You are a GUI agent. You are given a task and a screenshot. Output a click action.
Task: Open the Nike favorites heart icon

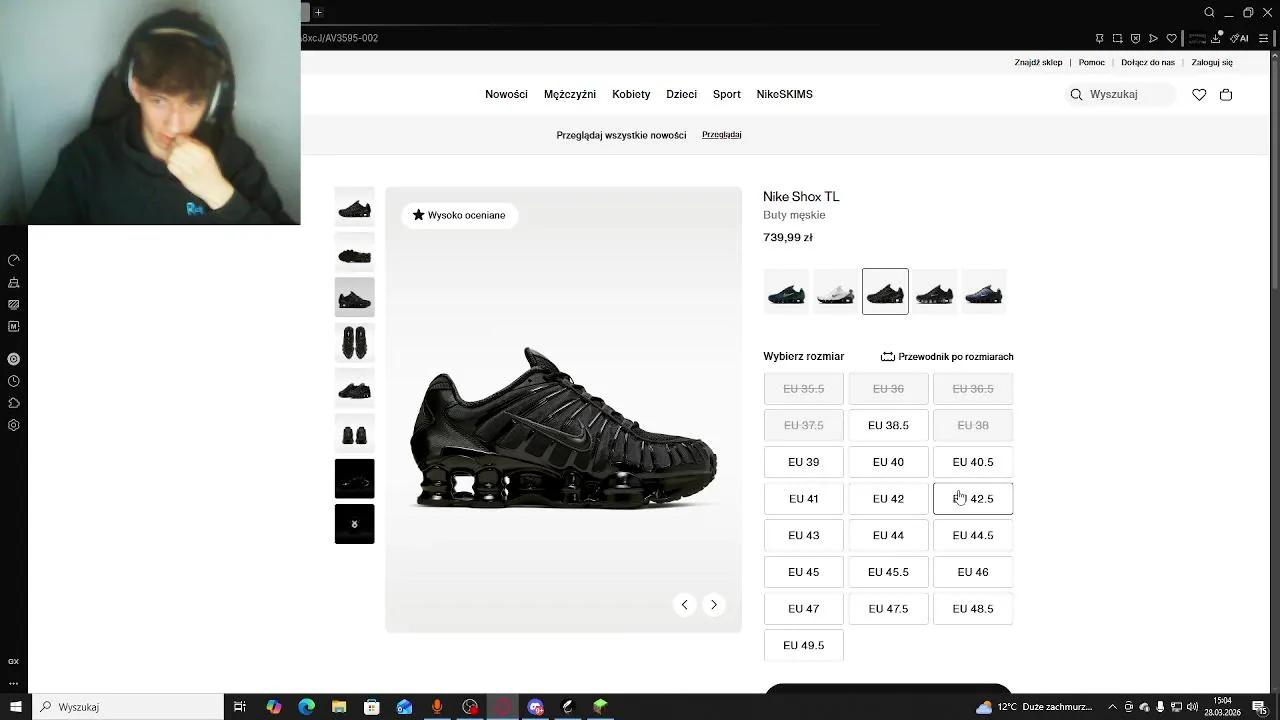pyautogui.click(x=1199, y=94)
